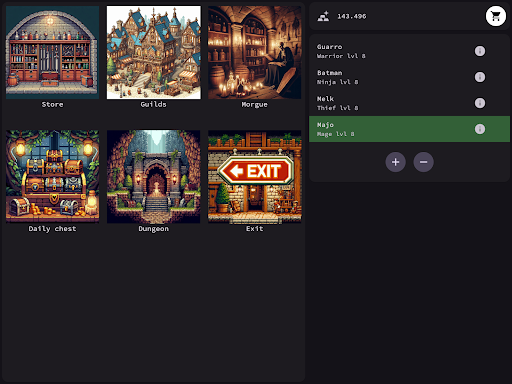Click the Dungeon label

154,229
